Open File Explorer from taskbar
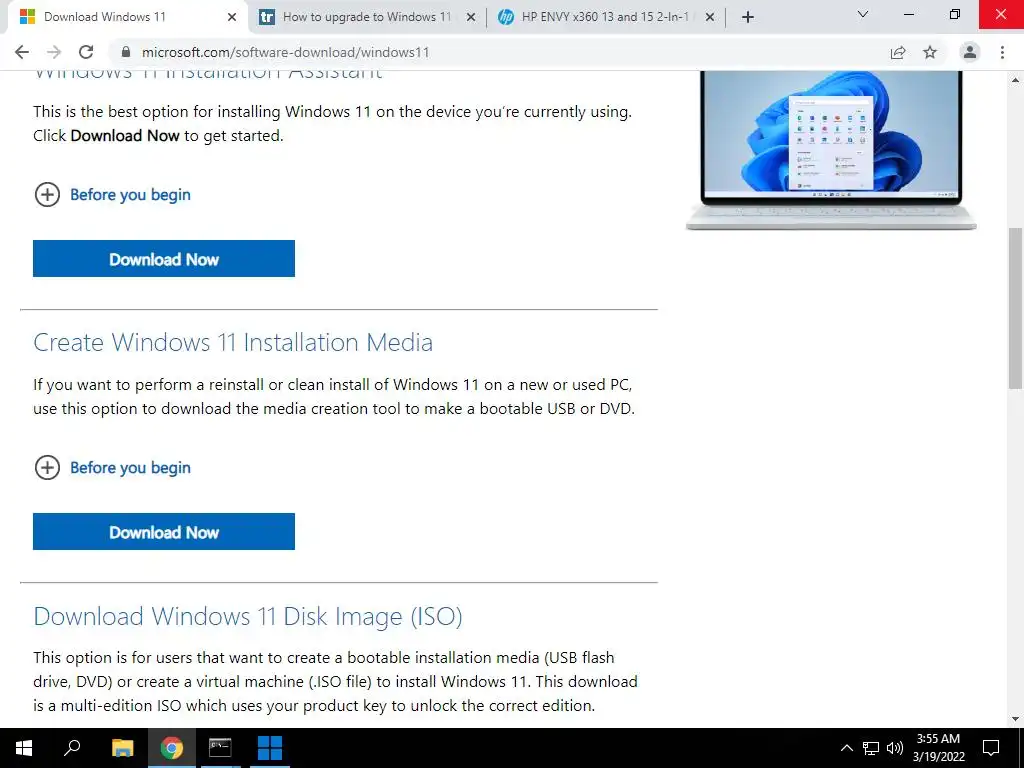 click(122, 748)
